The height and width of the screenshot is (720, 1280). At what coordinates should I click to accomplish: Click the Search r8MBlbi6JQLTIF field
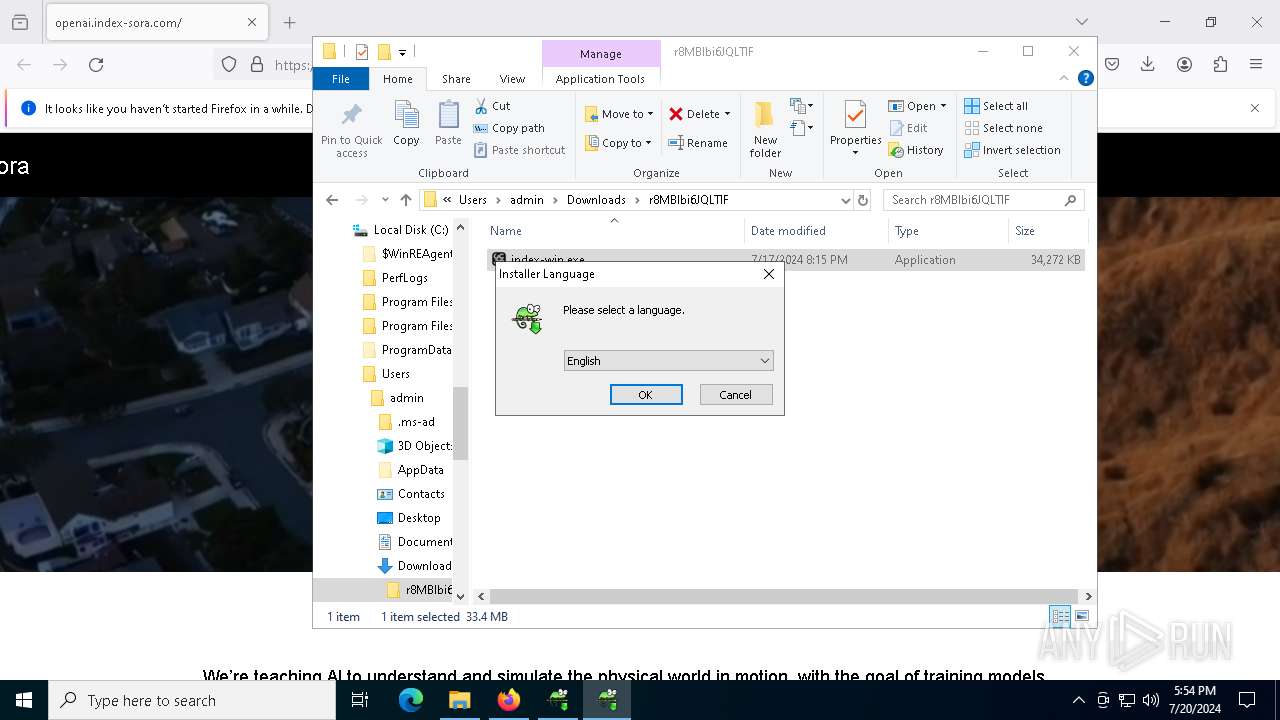coord(983,200)
